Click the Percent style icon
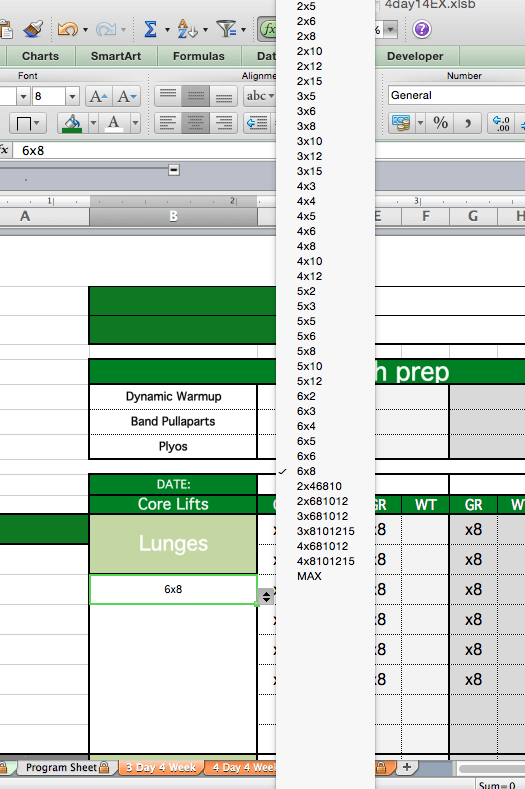This screenshot has width=525, height=789. point(440,123)
